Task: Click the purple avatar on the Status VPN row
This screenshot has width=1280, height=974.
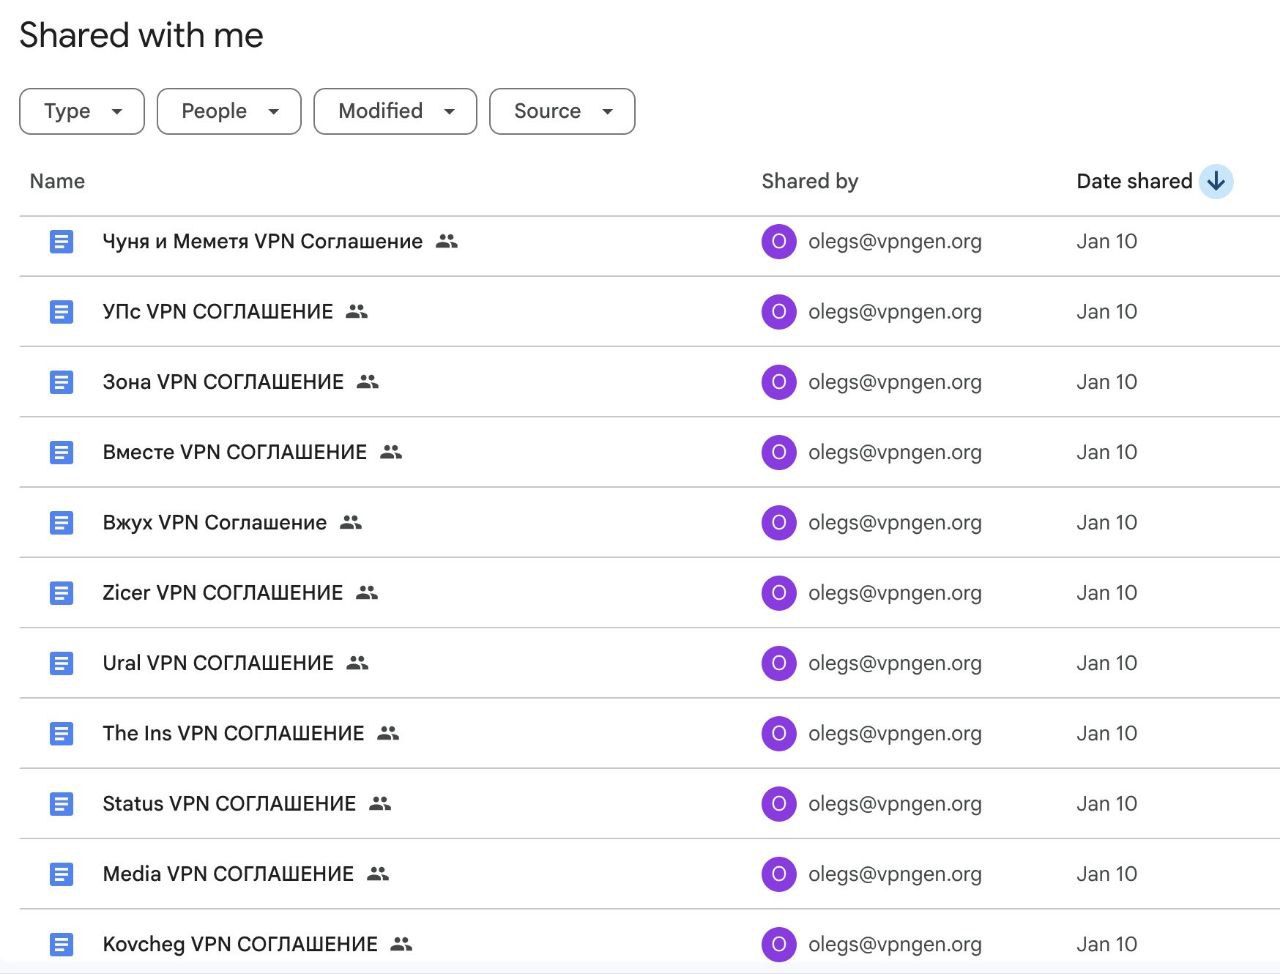Action: pos(779,803)
